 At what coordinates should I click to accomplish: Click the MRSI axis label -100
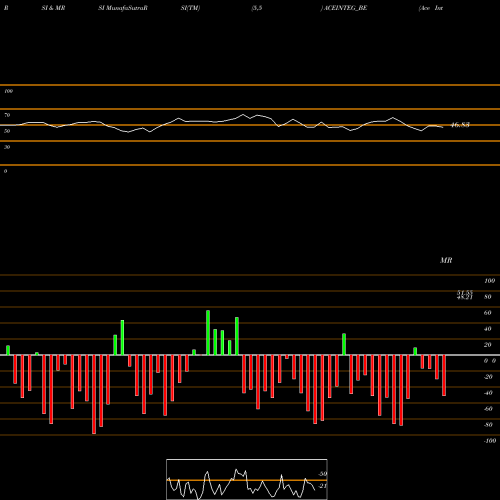[x=489, y=441]
